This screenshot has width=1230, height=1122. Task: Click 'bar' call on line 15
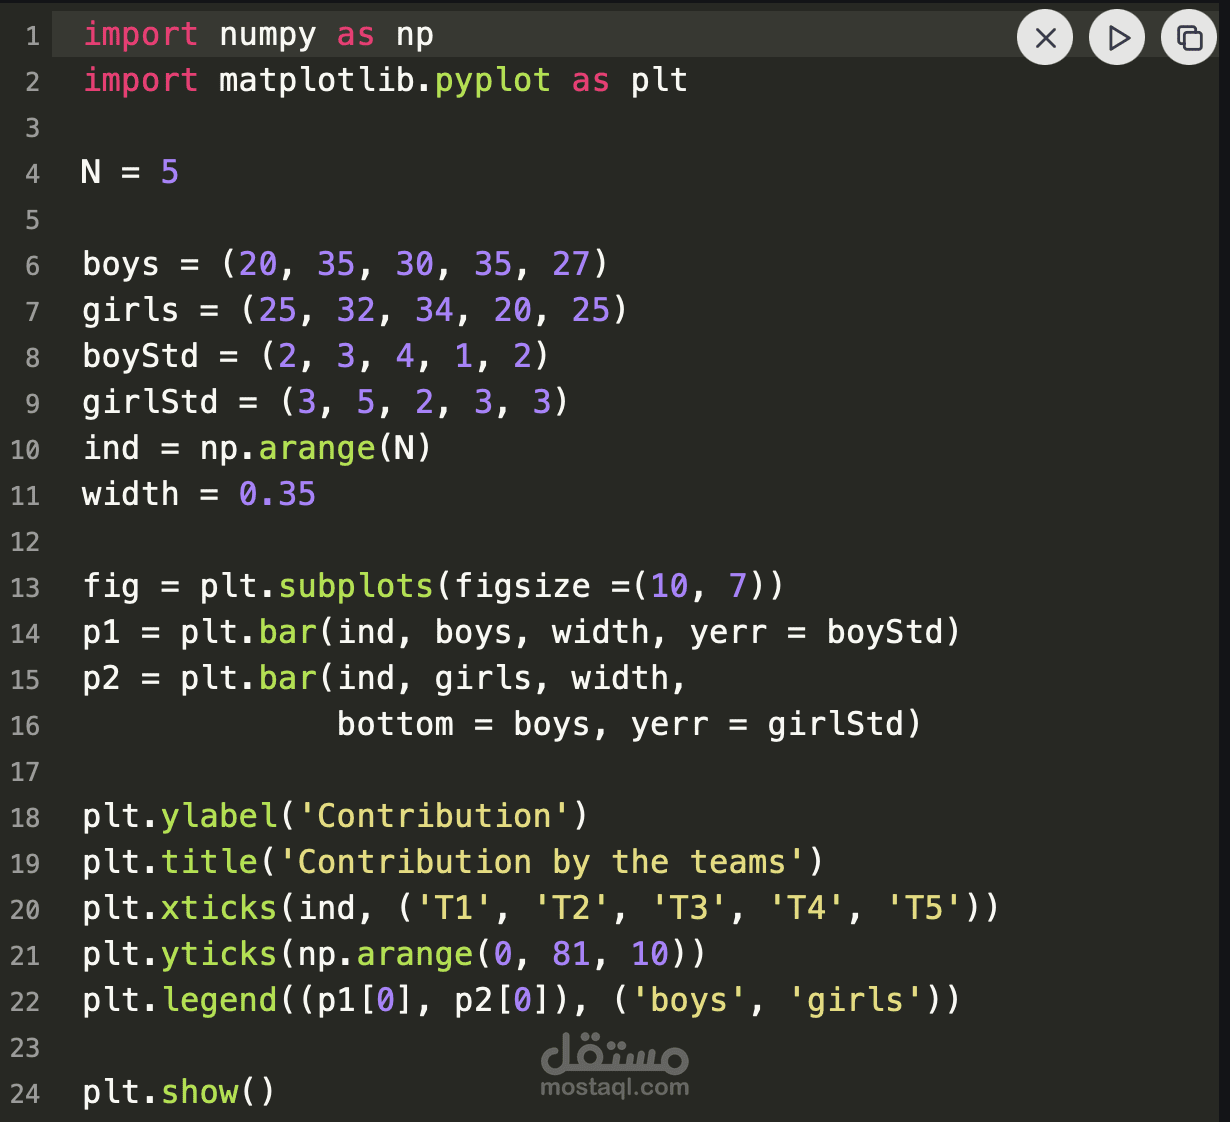[288, 678]
